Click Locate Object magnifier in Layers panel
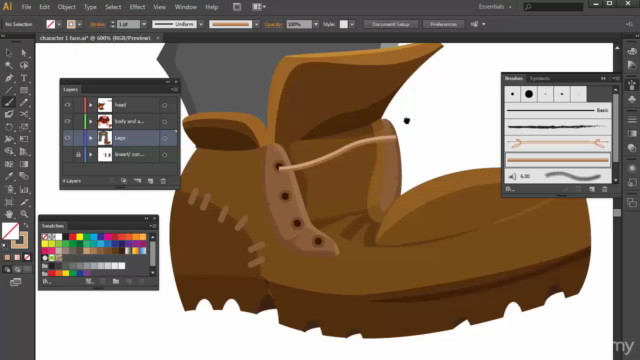This screenshot has height=360, width=640. coord(111,181)
